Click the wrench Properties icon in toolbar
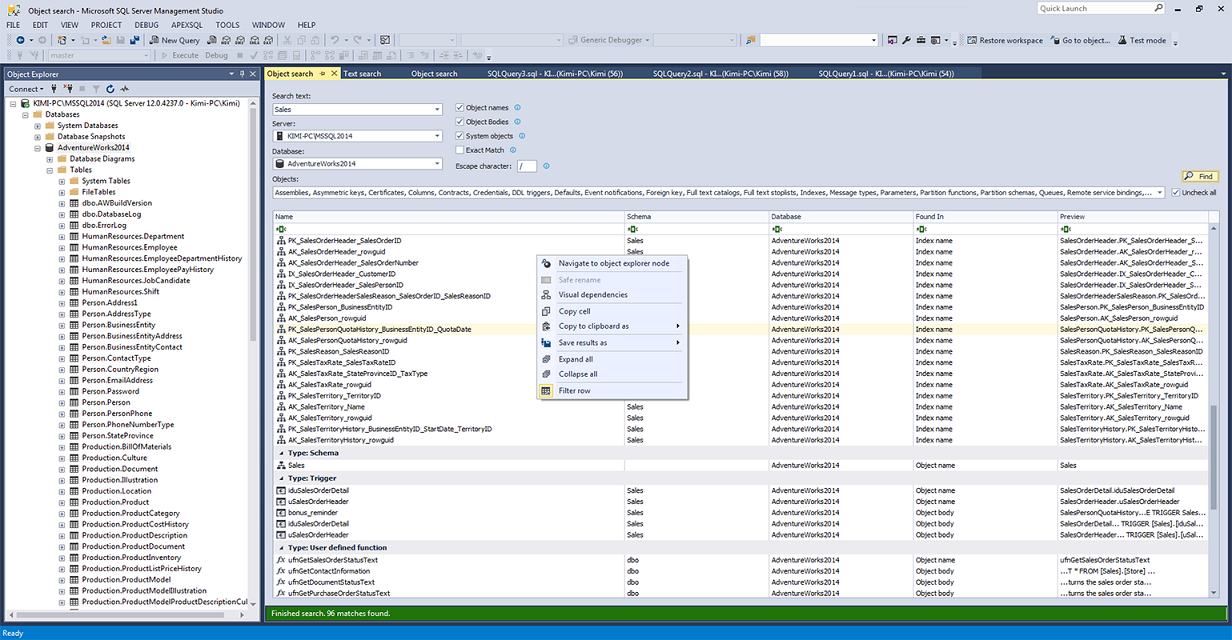Viewport: 1232px width, 640px height. [906, 40]
